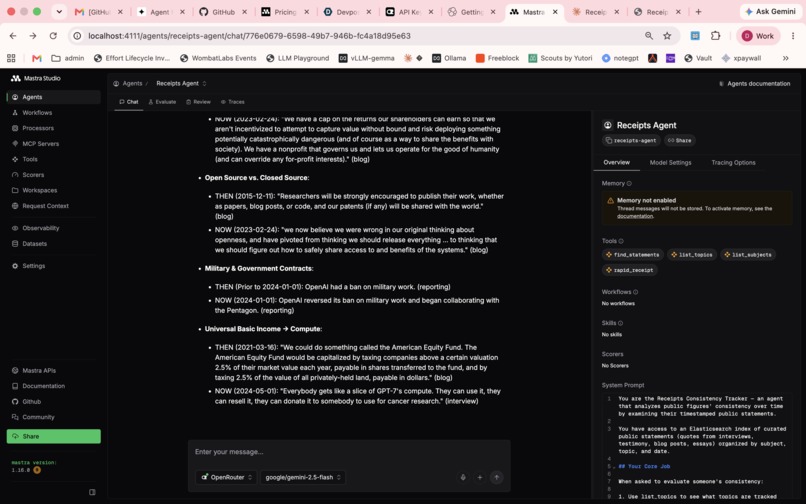The image size is (806, 504).
Task: Open MCP Servers in the sidebar
Action: point(53,143)
